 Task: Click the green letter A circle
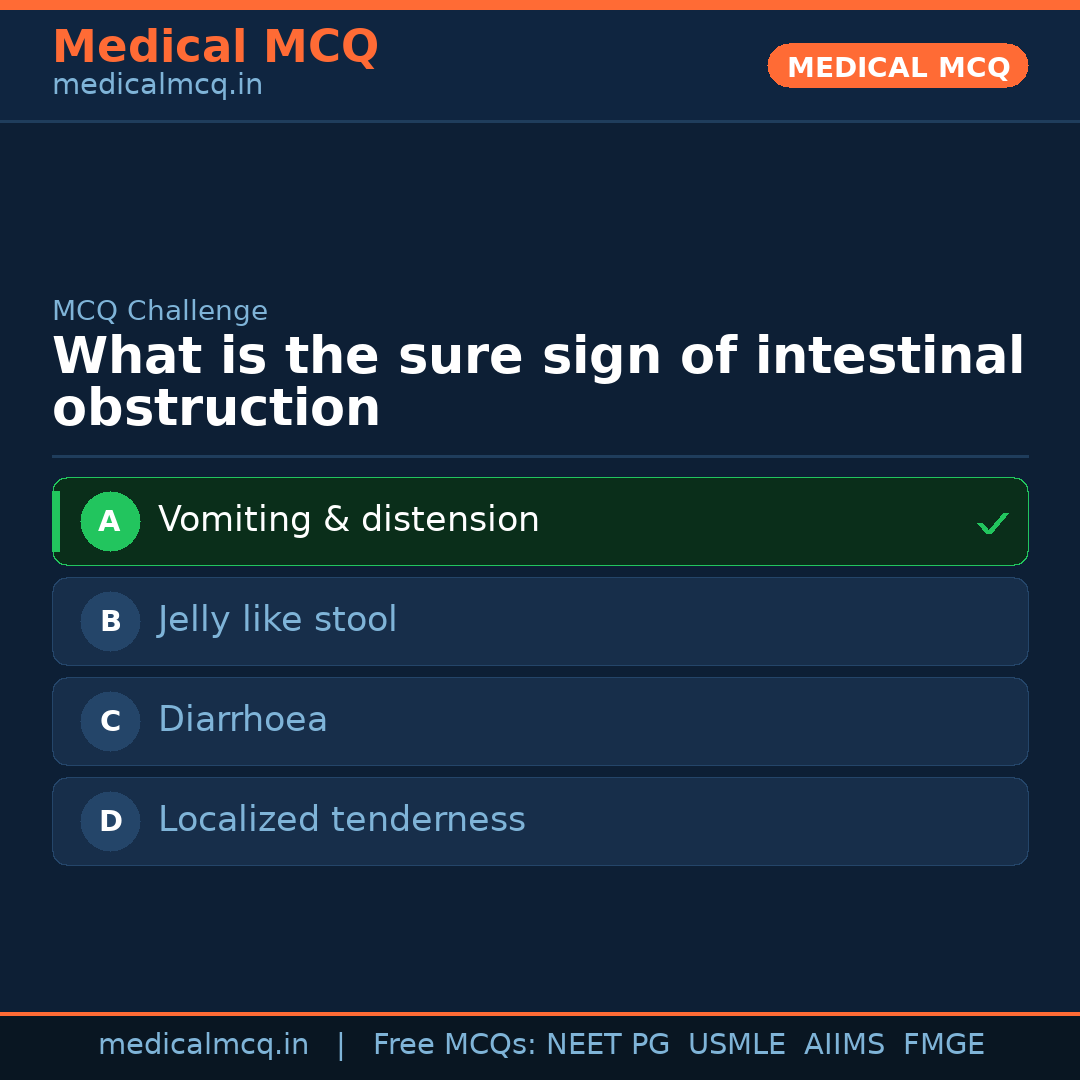pyautogui.click(x=110, y=521)
